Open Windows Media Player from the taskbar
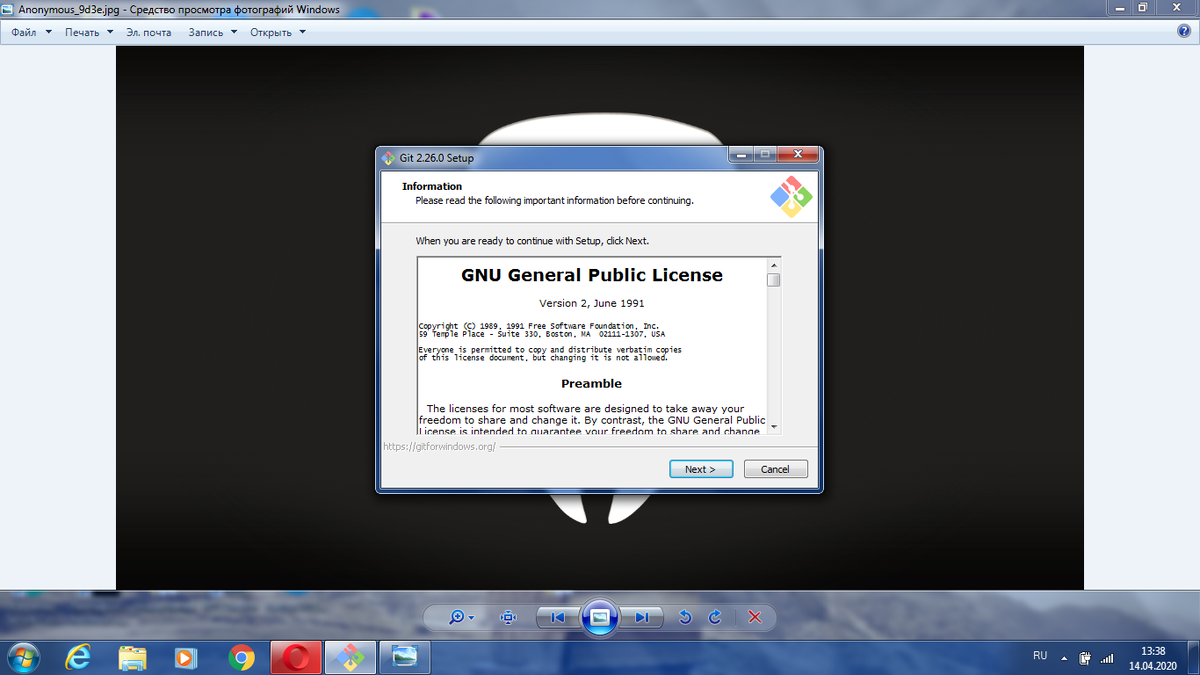Viewport: 1200px width, 675px height. 186,657
